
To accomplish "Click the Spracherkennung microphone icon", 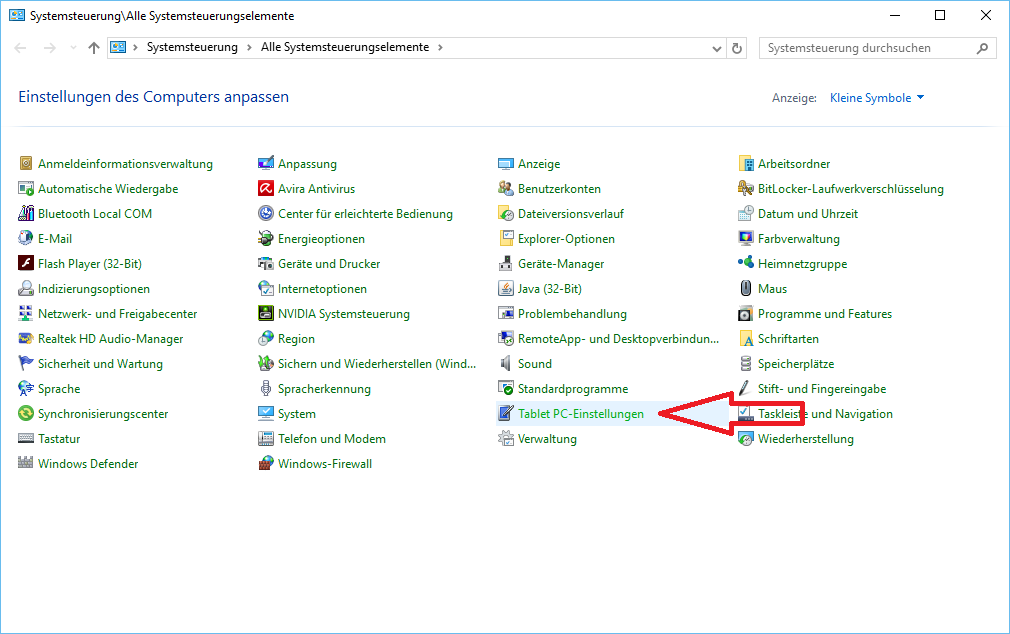I will (265, 388).
